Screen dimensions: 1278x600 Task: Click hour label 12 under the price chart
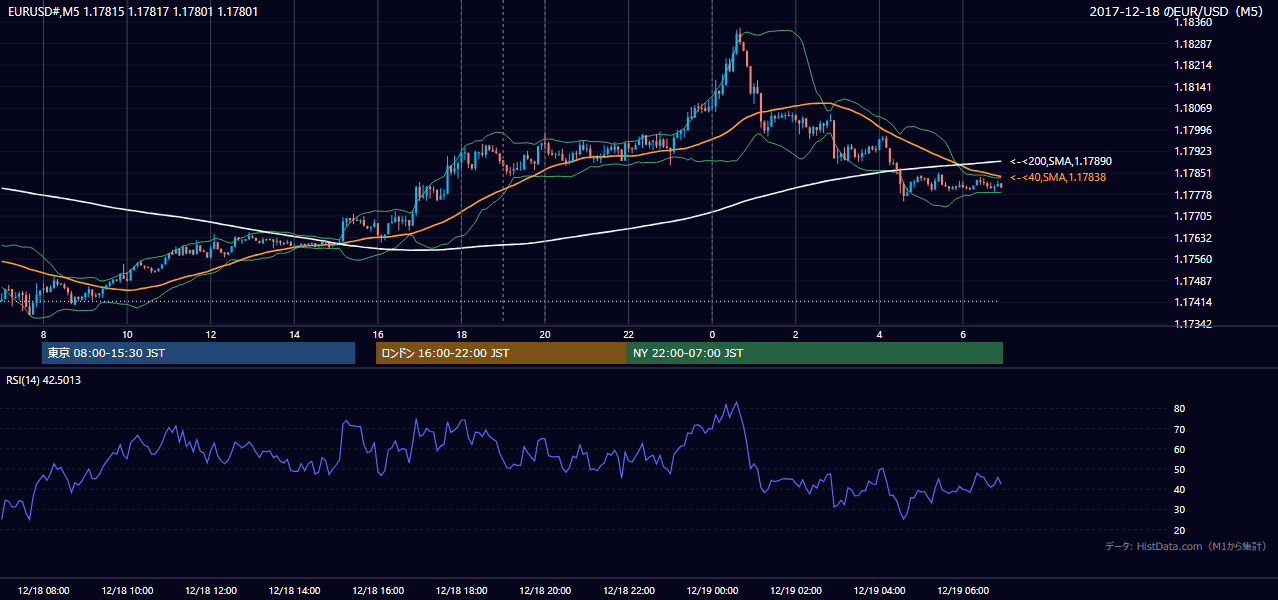pos(211,334)
